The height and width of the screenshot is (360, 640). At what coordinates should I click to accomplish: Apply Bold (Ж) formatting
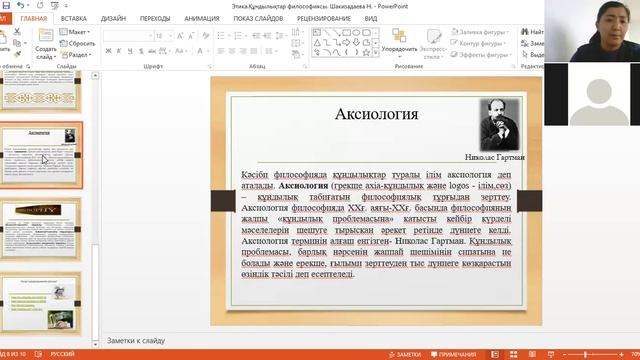[108, 51]
